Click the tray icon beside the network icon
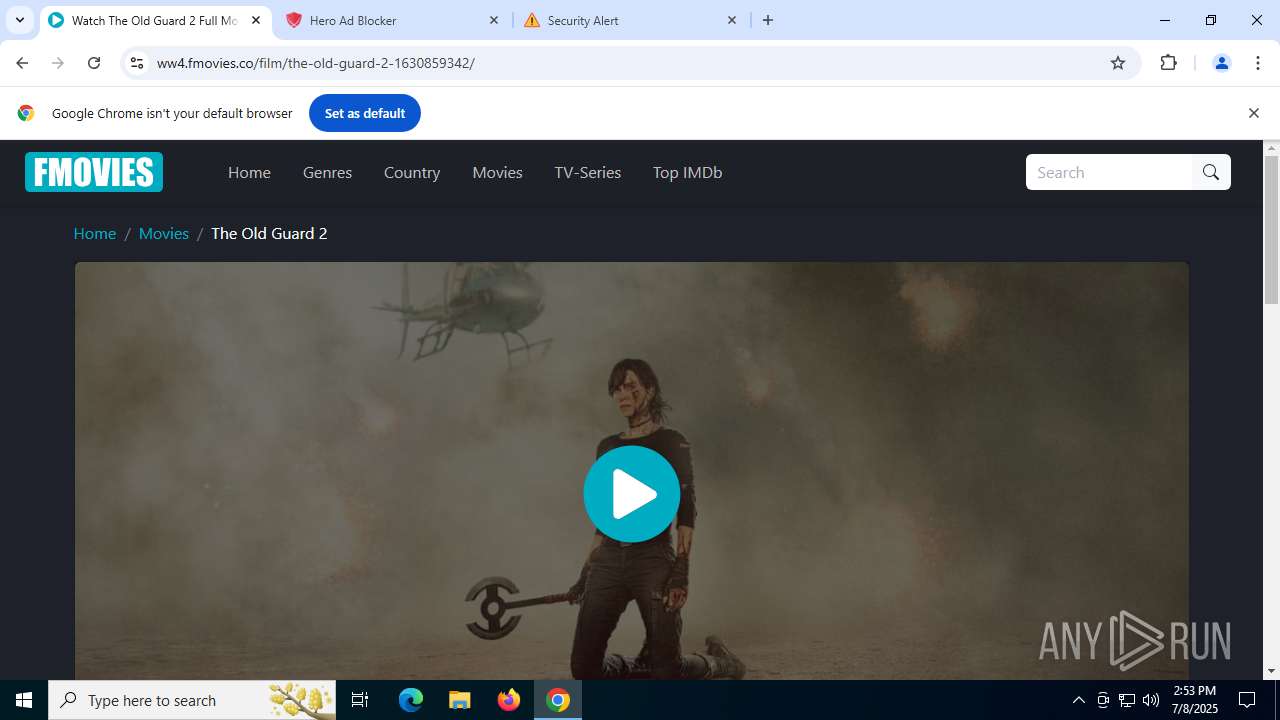This screenshot has height=720, width=1280. 1103,700
